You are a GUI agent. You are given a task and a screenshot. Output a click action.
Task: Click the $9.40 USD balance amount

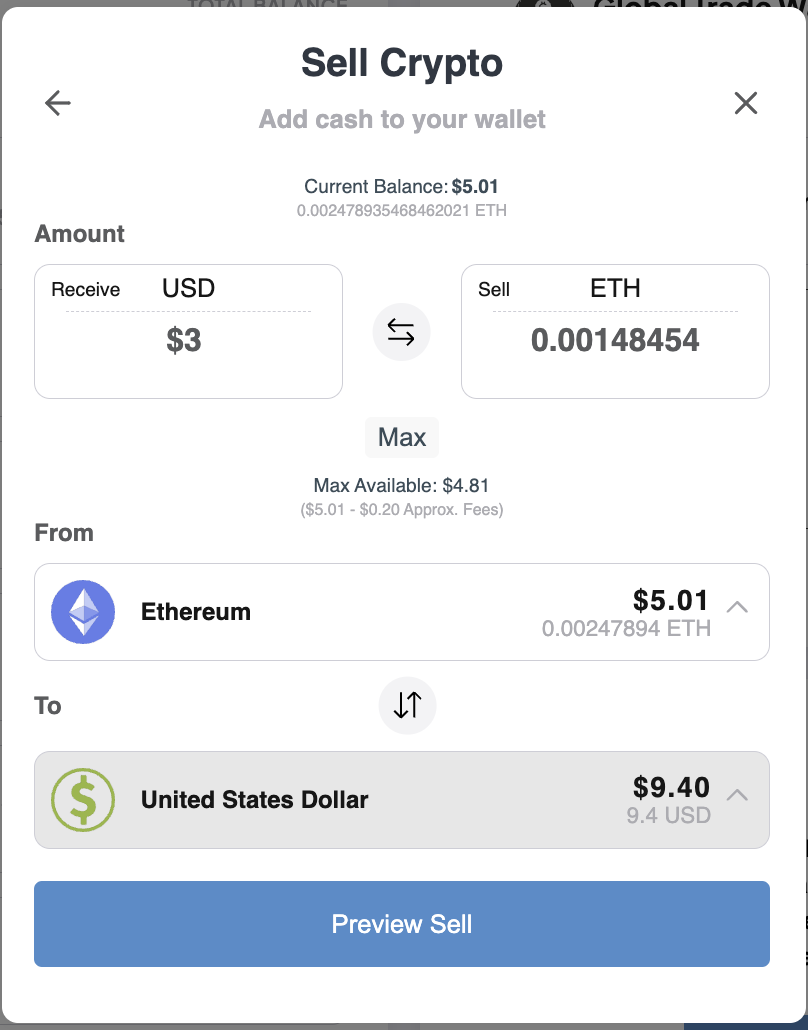671,787
